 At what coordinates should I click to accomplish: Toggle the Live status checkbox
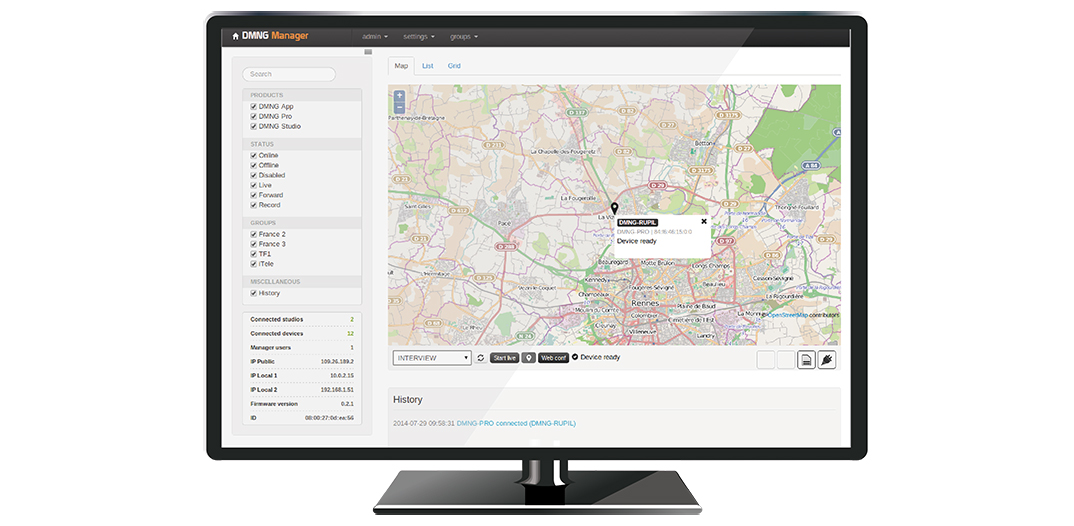pos(253,185)
